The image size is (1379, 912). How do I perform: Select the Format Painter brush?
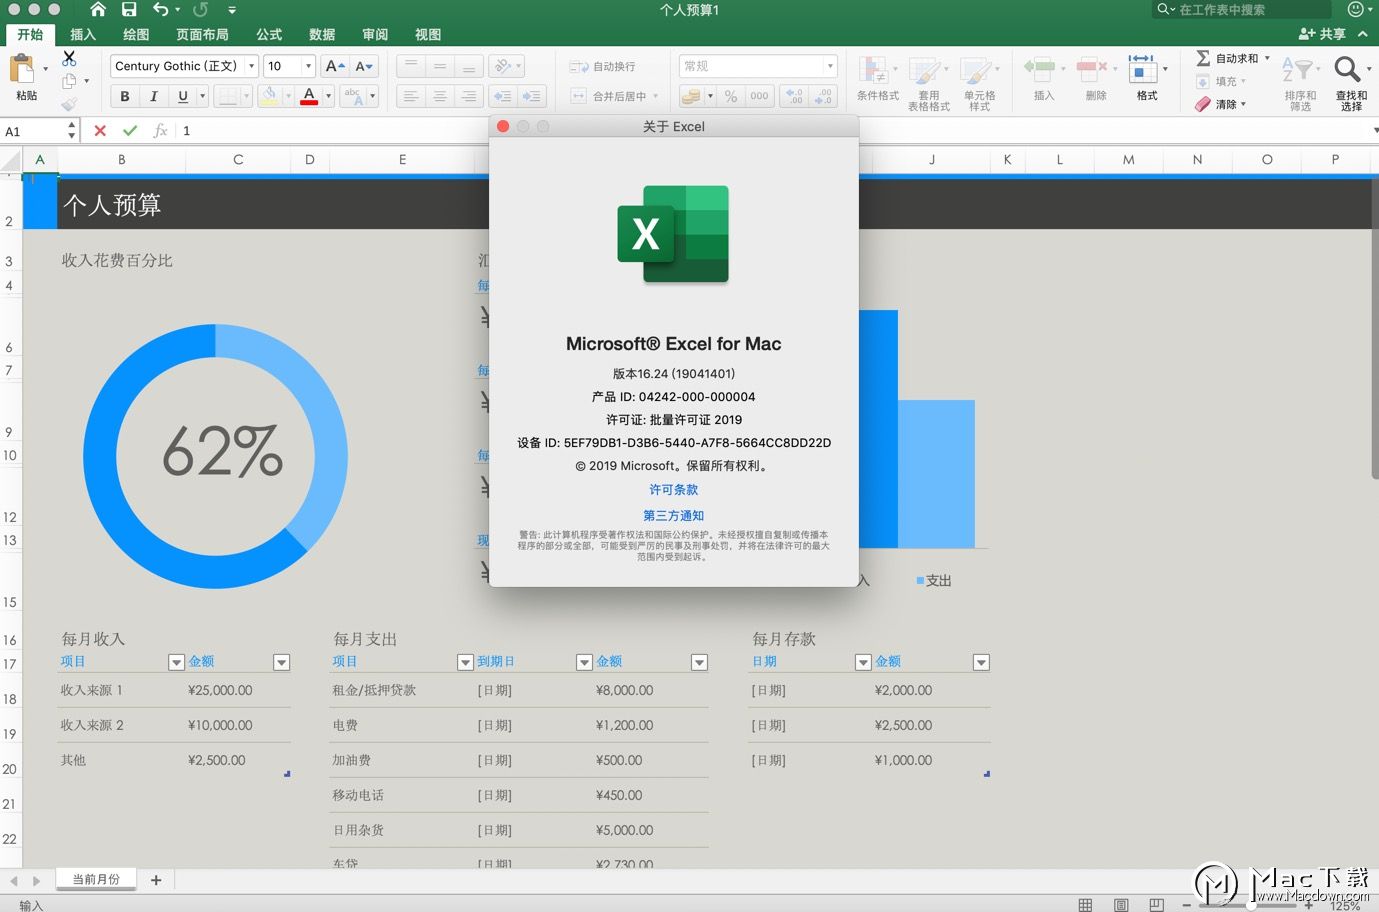tap(69, 103)
